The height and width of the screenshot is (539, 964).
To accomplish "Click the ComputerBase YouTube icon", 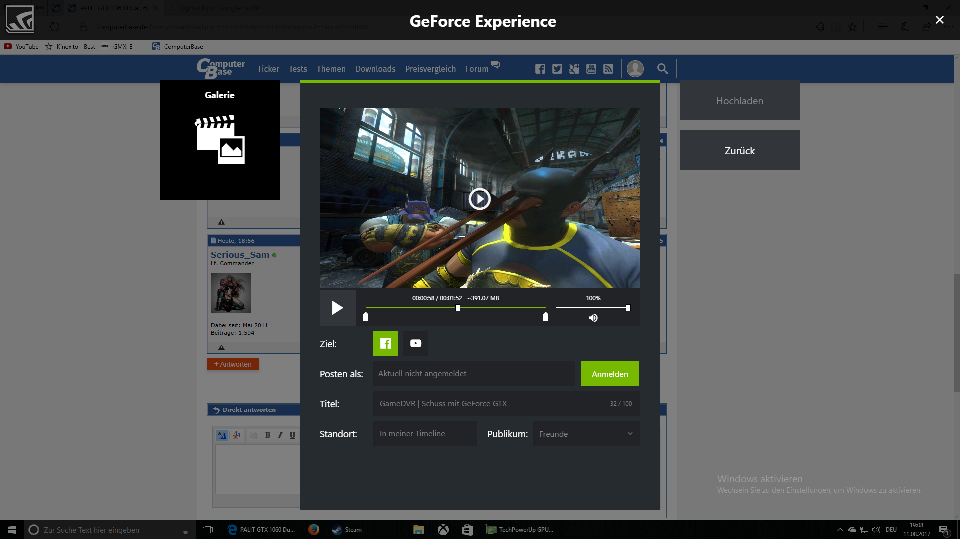I will [591, 69].
